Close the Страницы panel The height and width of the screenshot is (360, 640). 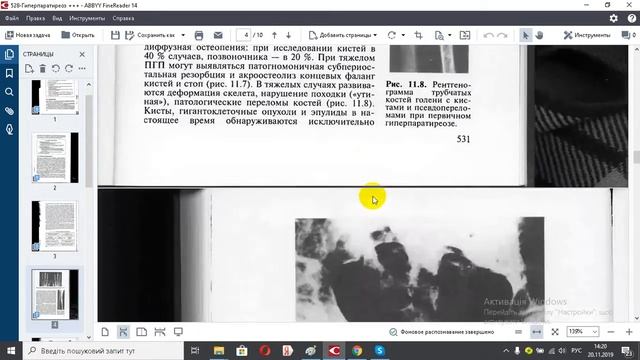[82, 54]
